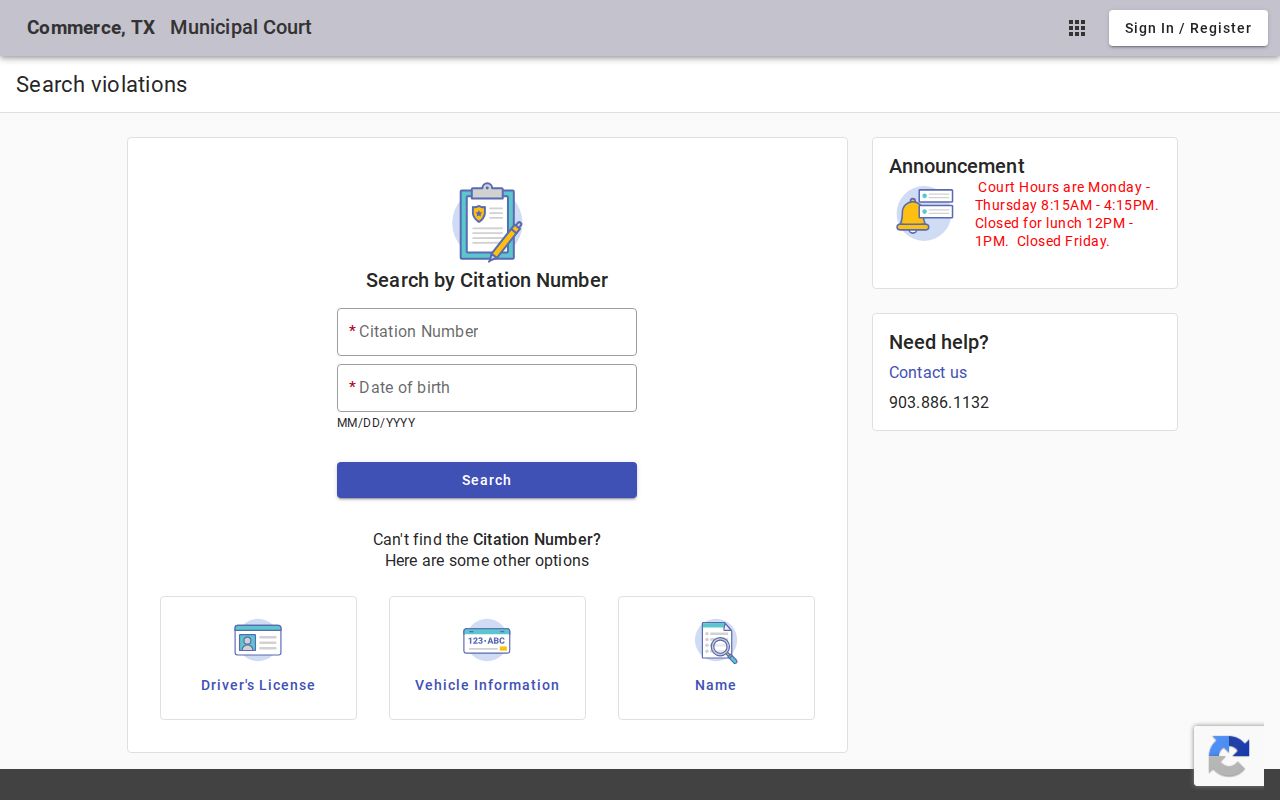Select the Vehicle Information search option

(487, 658)
